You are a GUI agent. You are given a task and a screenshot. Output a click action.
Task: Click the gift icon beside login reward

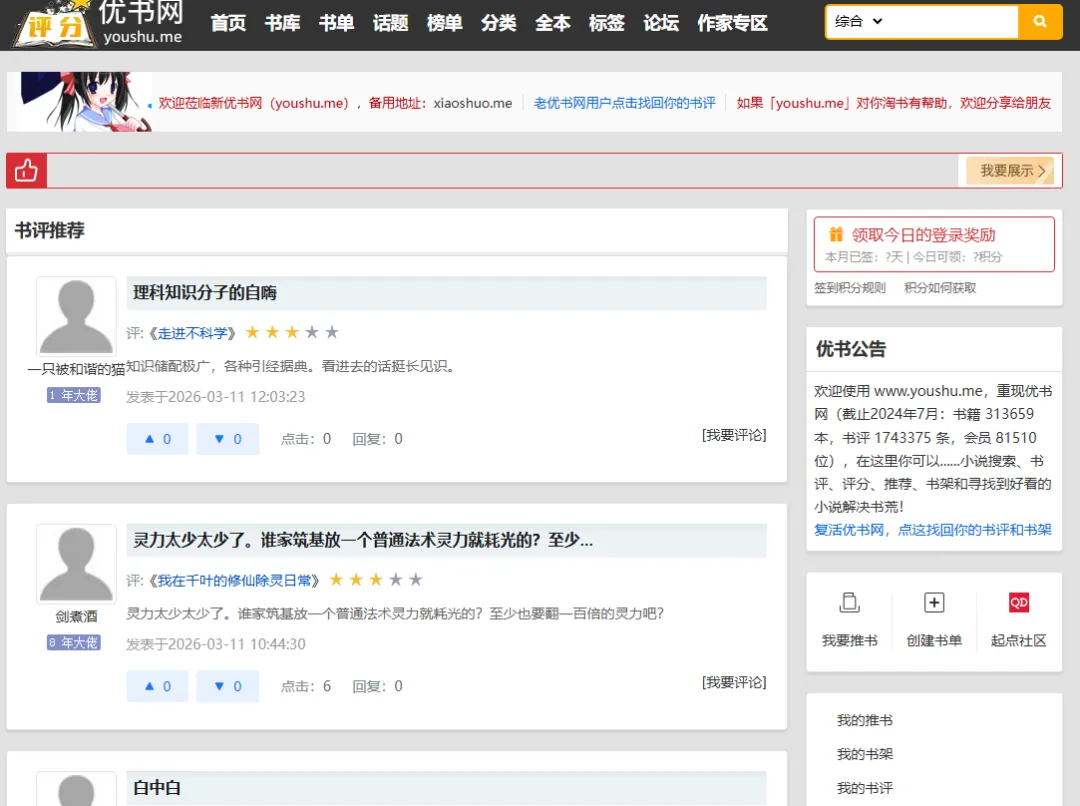click(835, 234)
